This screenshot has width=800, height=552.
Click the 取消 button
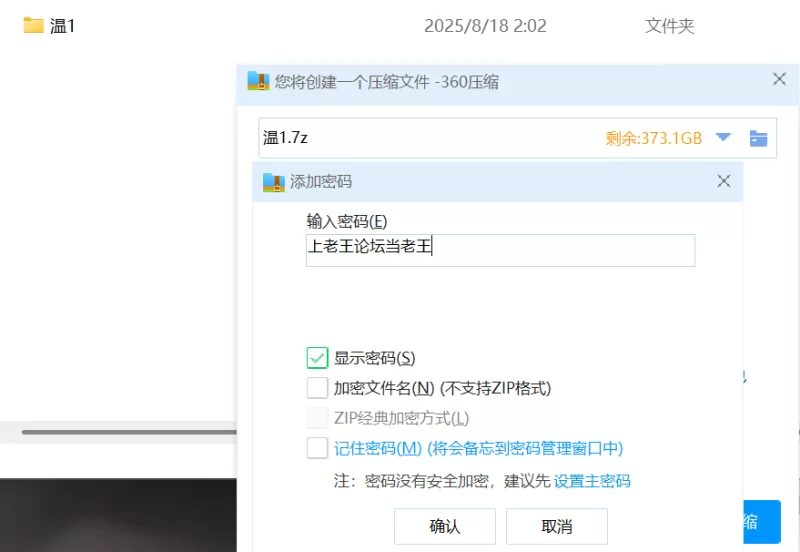(557, 526)
